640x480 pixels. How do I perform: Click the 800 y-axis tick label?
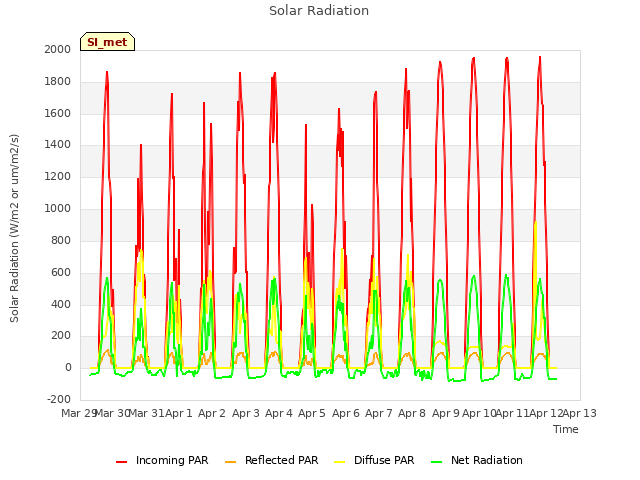tap(61, 240)
